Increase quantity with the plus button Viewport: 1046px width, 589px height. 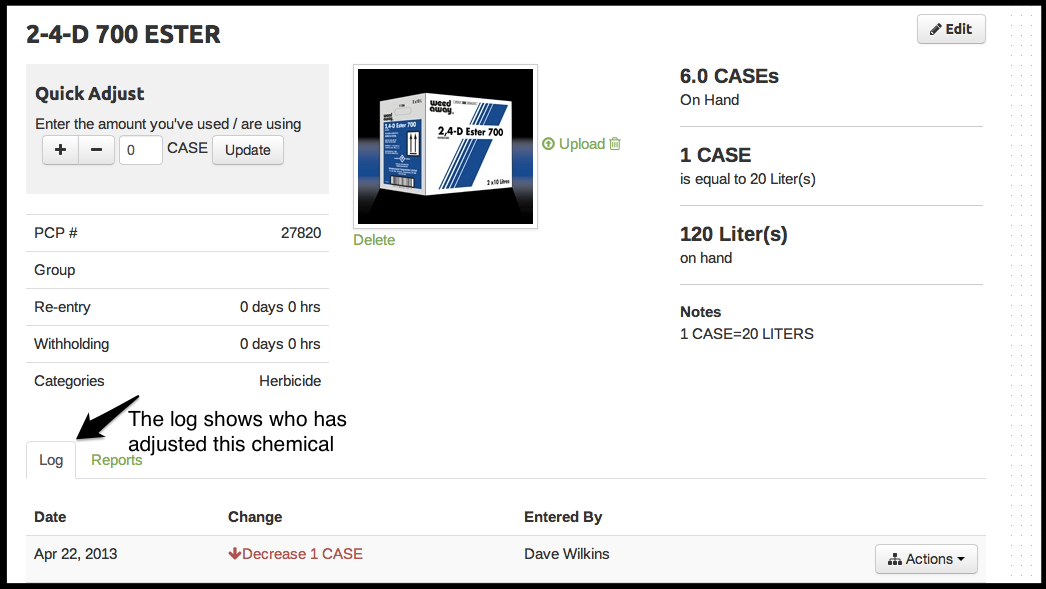click(x=60, y=150)
